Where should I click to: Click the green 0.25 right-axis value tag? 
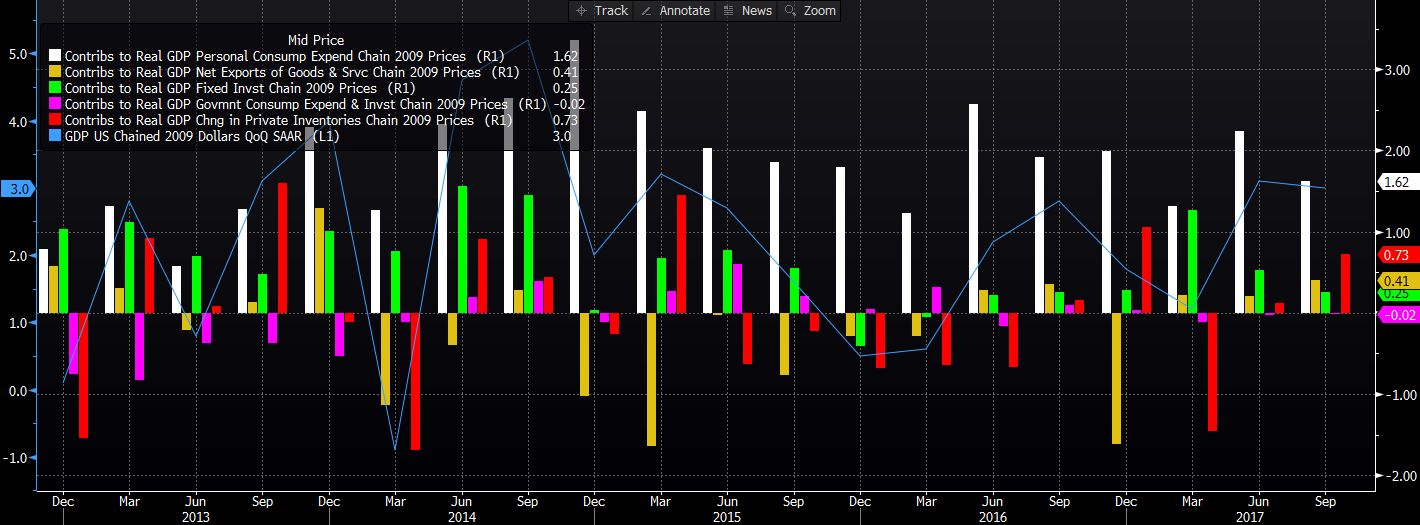click(1397, 293)
